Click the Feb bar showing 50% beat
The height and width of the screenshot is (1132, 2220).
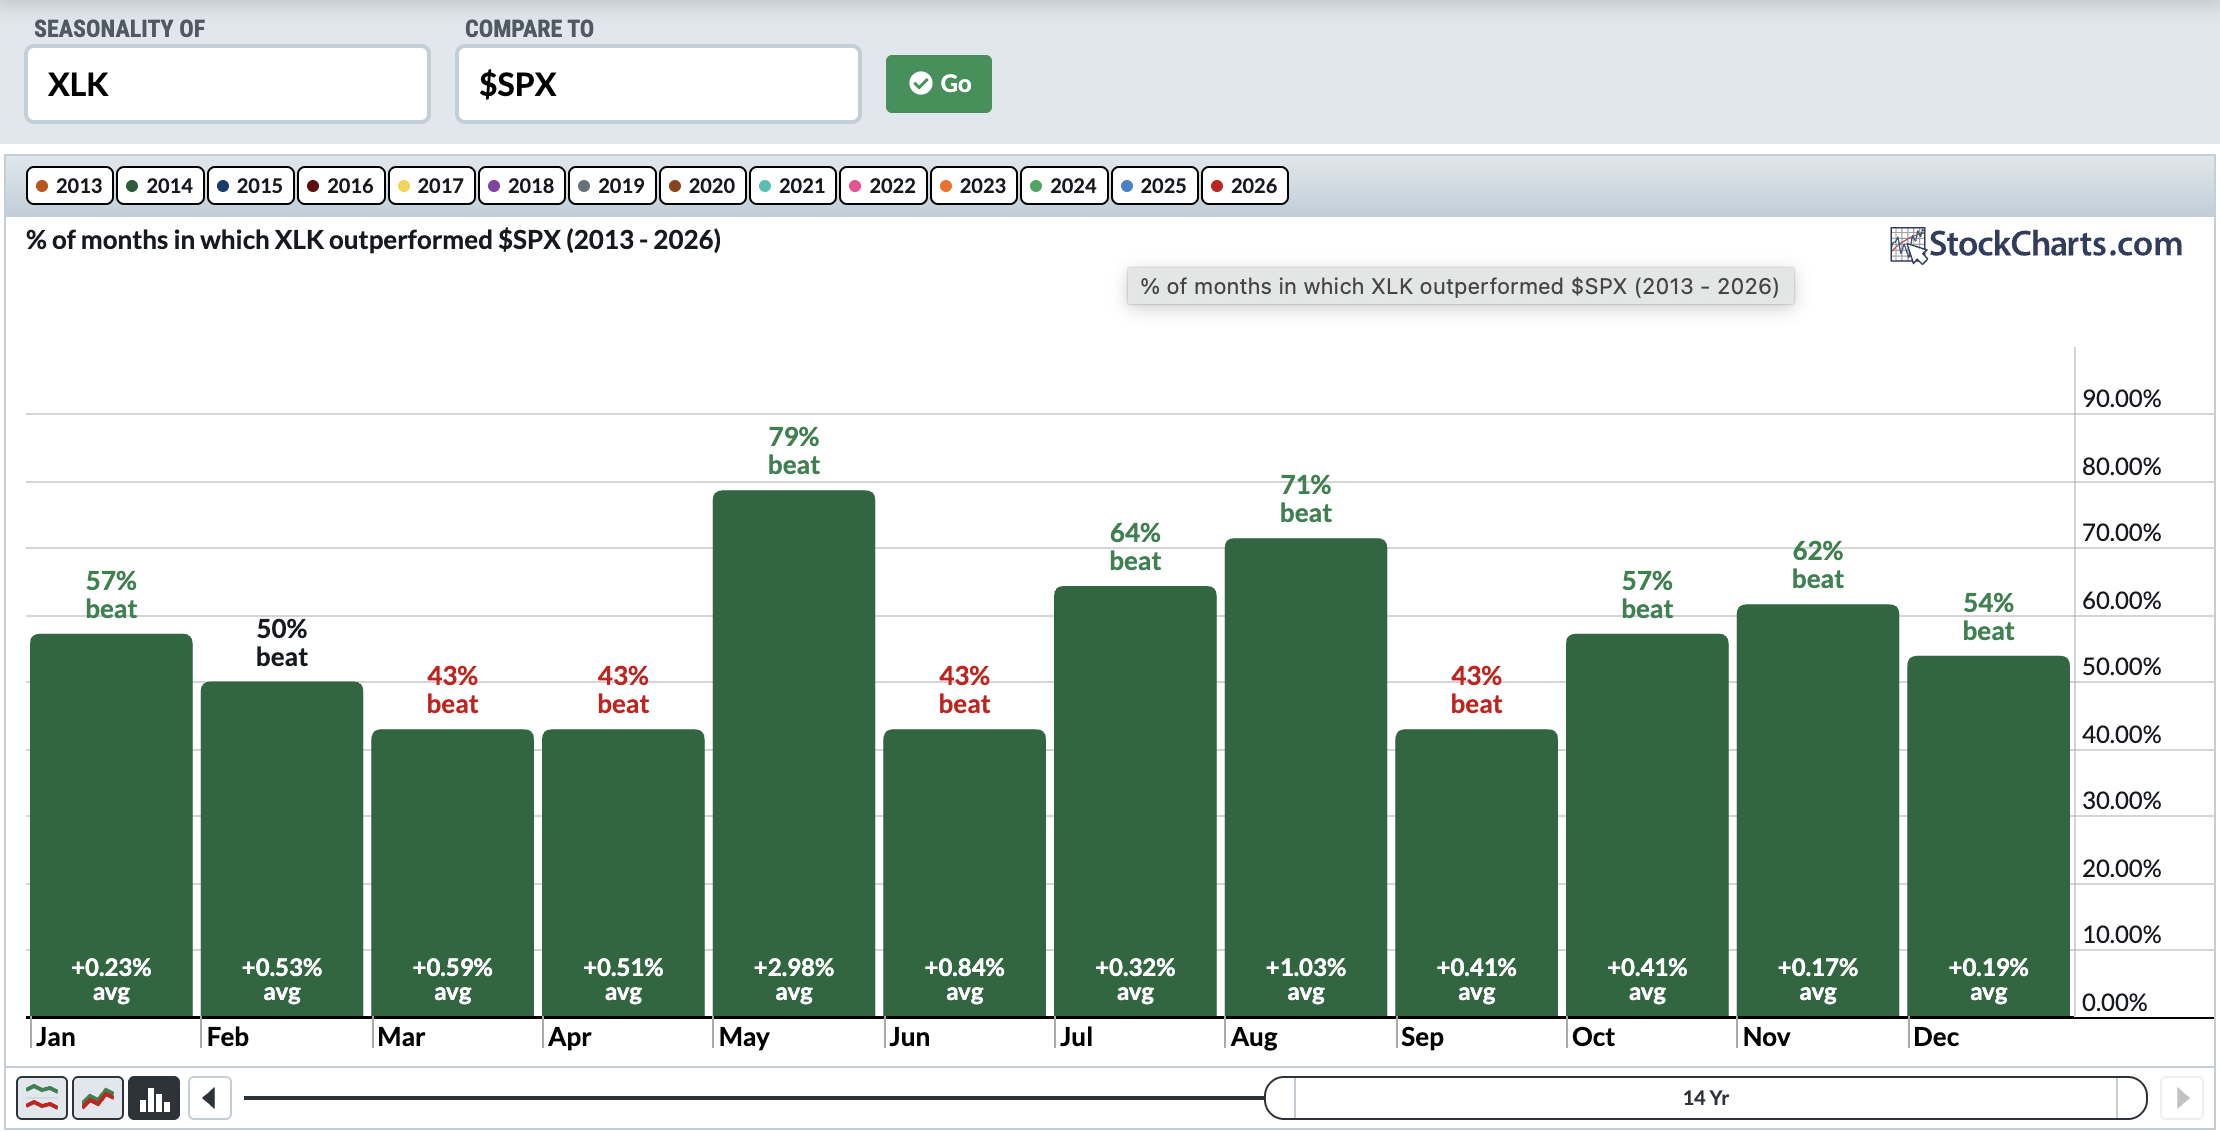point(282,849)
